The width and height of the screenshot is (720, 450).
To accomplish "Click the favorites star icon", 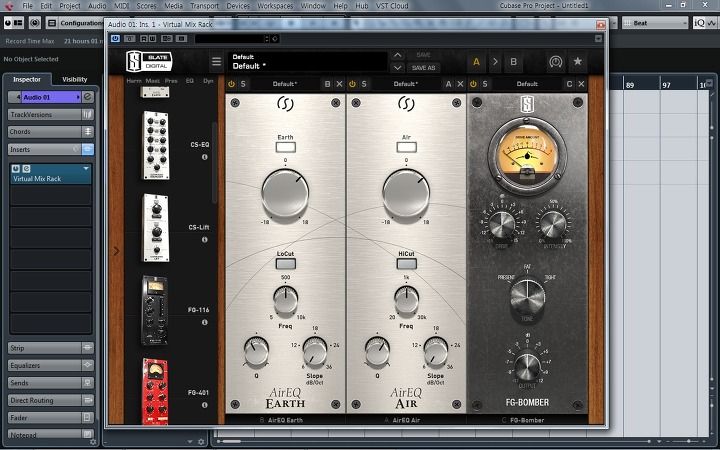I will (578, 61).
